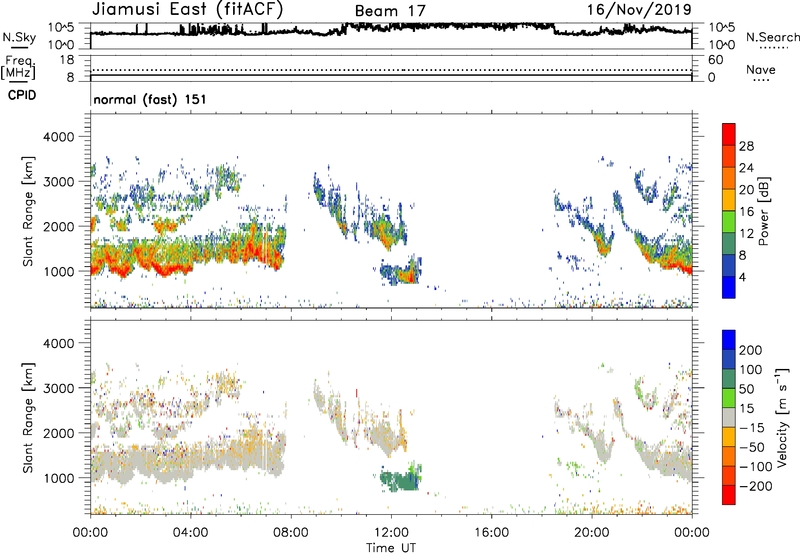Click the "4000" tick in the power panel
The height and width of the screenshot is (554, 800).
(59, 137)
